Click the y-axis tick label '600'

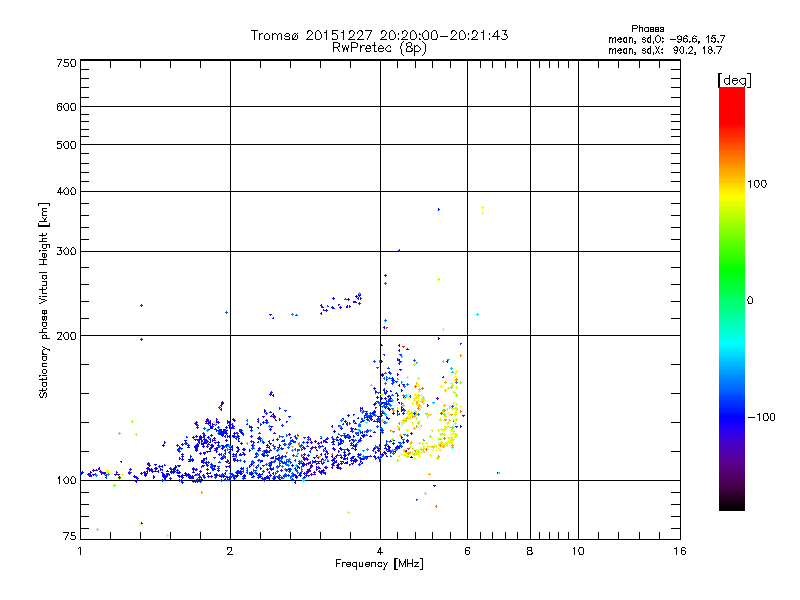point(67,107)
